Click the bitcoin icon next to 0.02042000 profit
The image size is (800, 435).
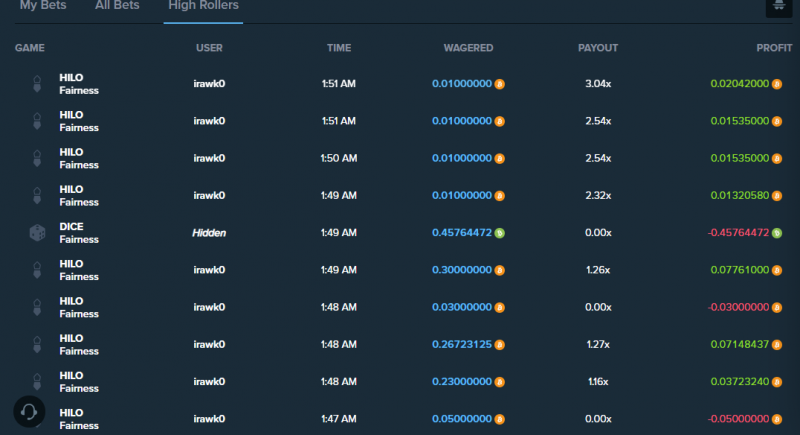pyautogui.click(x=777, y=84)
